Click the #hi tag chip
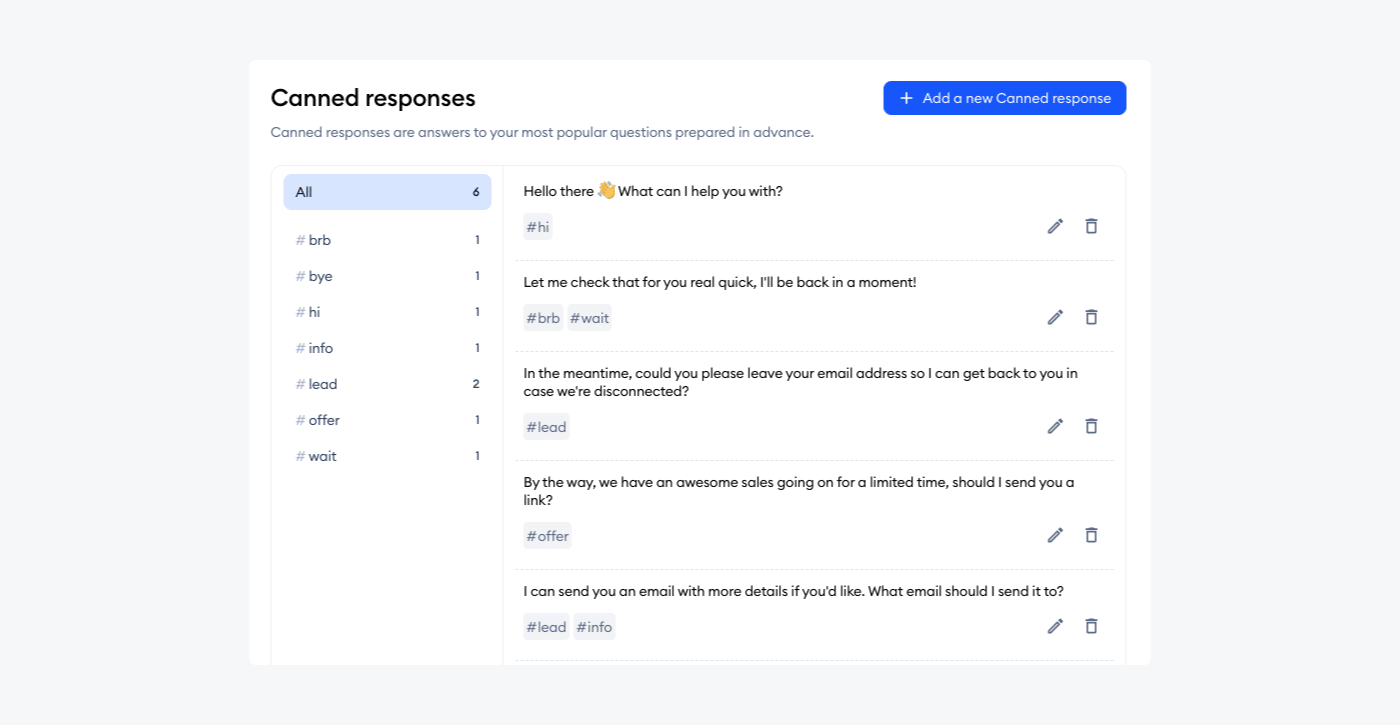 coord(538,227)
